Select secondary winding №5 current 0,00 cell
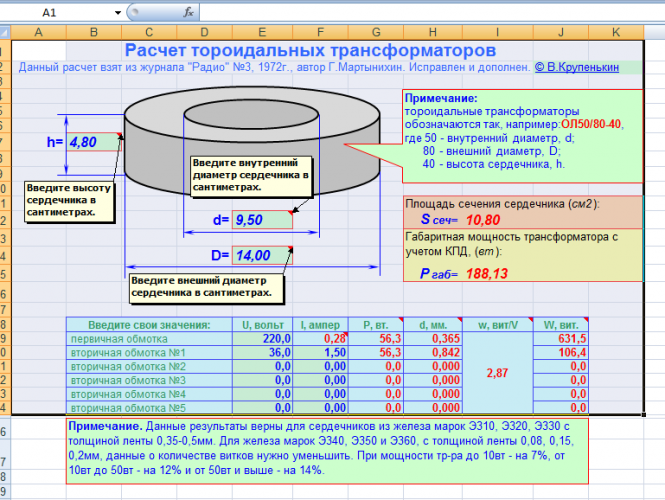This screenshot has width=665, height=500. pyautogui.click(x=320, y=408)
